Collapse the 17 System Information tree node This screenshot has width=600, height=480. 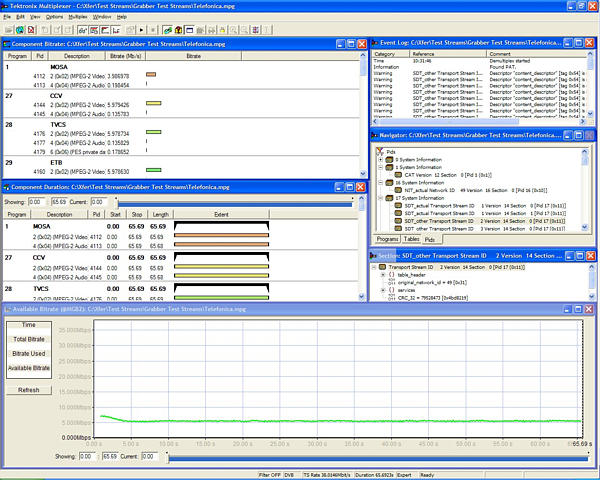380,197
